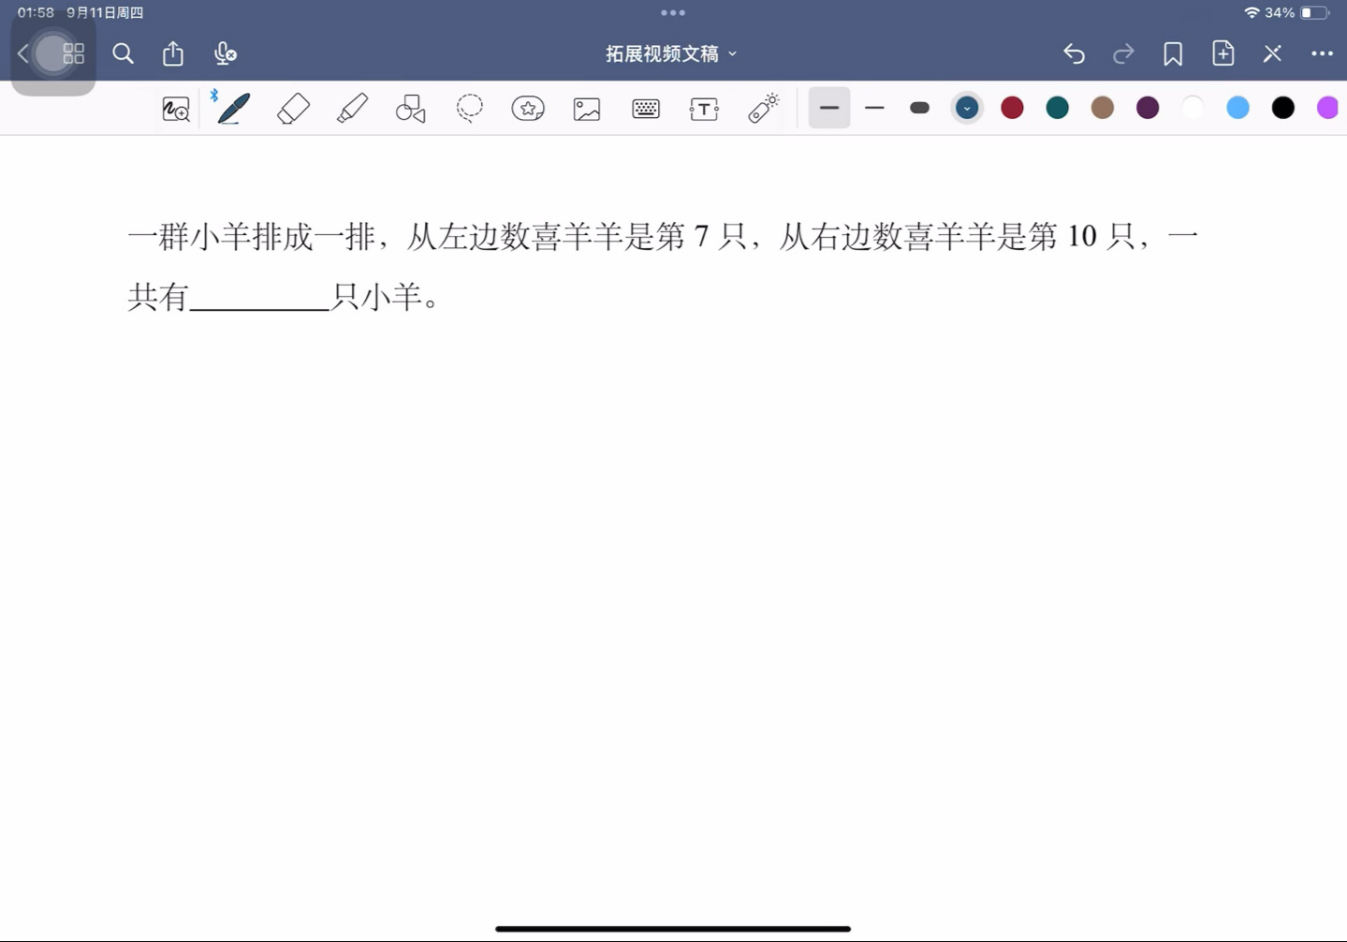Open the thumbnail grid view
Screen dimensions: 1347x942
(73, 54)
